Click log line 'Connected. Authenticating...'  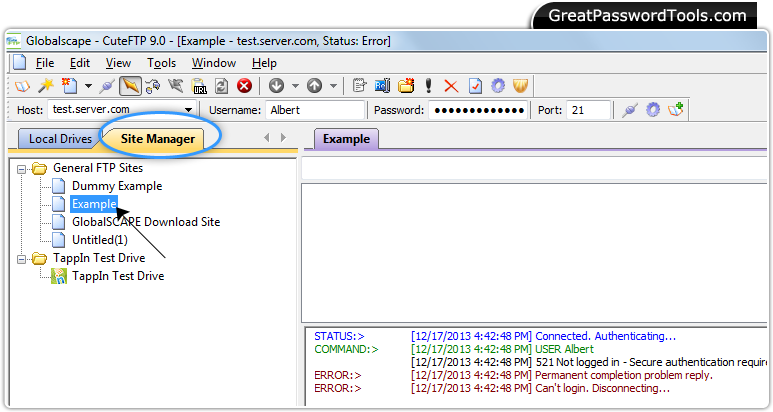(605, 336)
